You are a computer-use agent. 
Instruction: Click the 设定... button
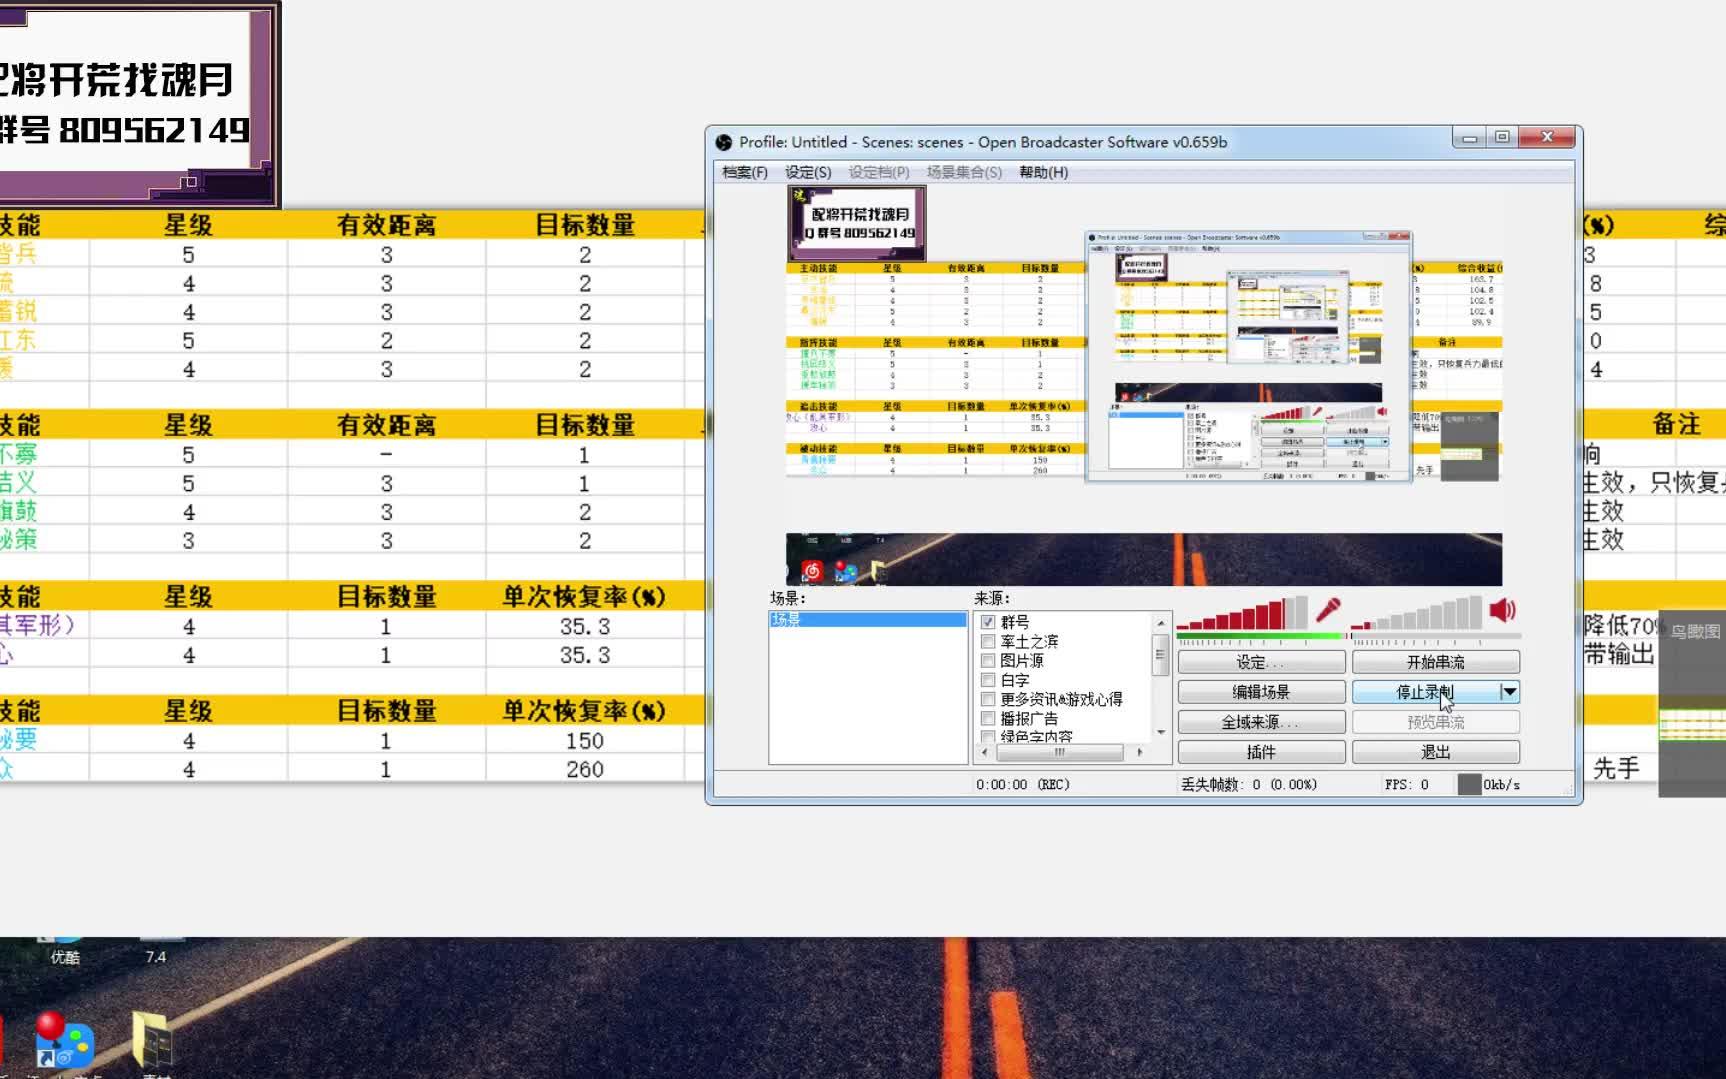tap(1261, 662)
